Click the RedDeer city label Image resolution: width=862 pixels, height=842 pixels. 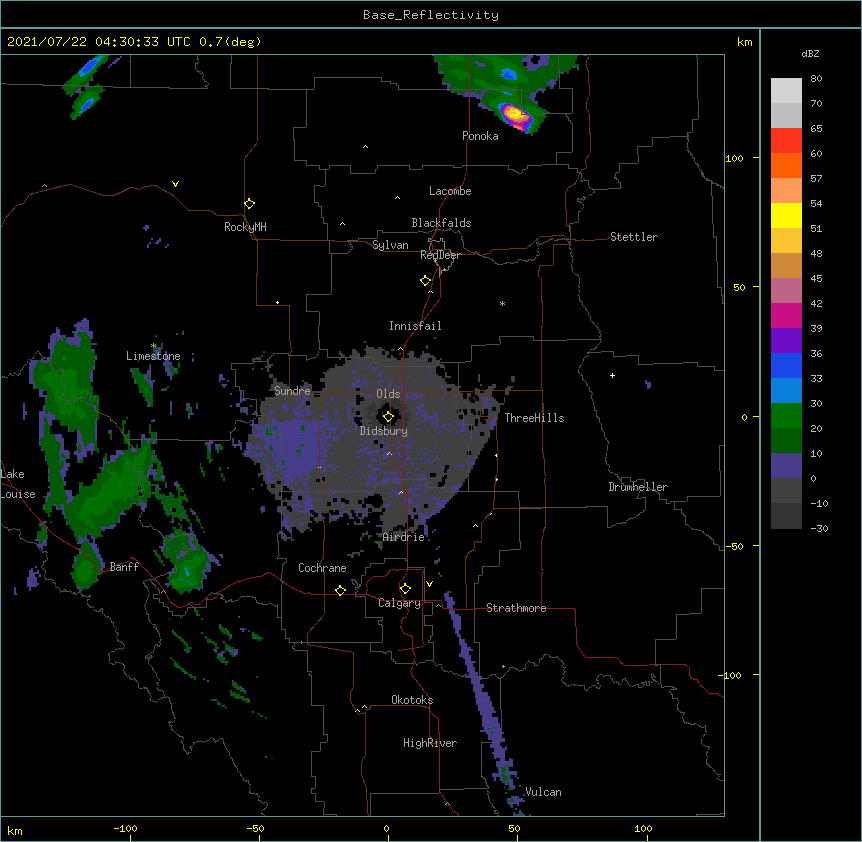point(440,255)
